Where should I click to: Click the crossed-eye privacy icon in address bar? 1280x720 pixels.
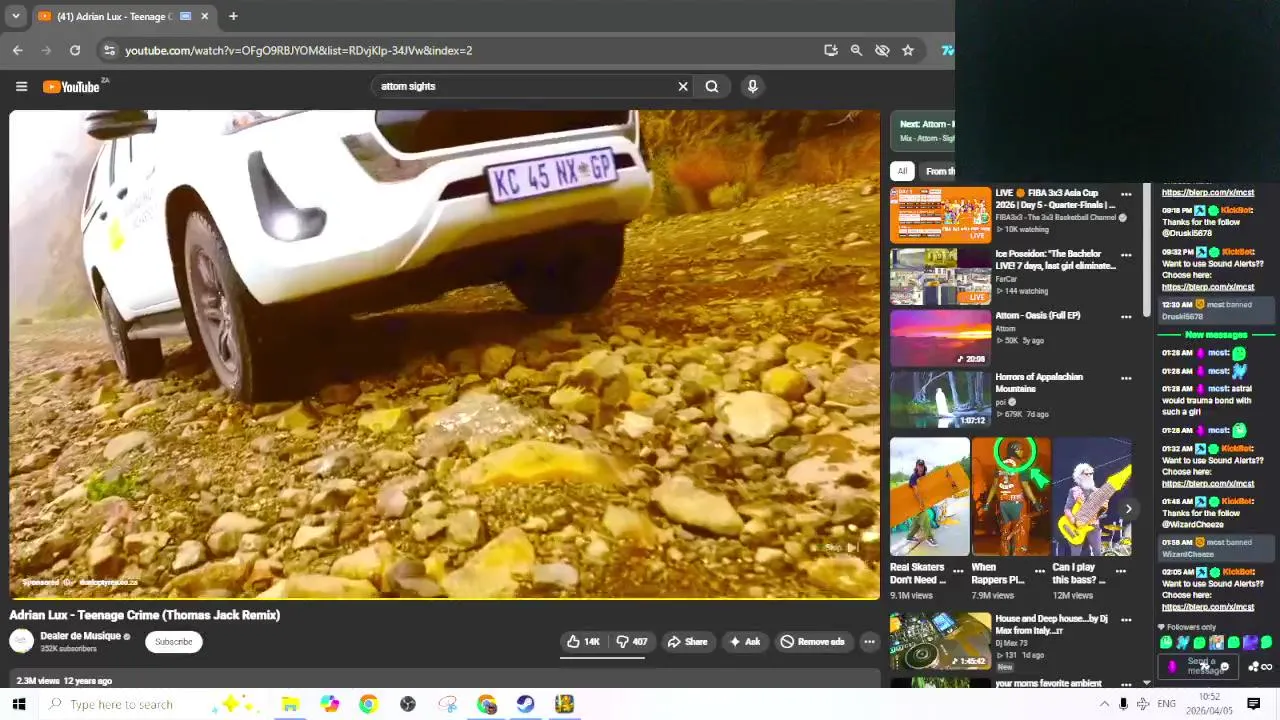coord(882,50)
